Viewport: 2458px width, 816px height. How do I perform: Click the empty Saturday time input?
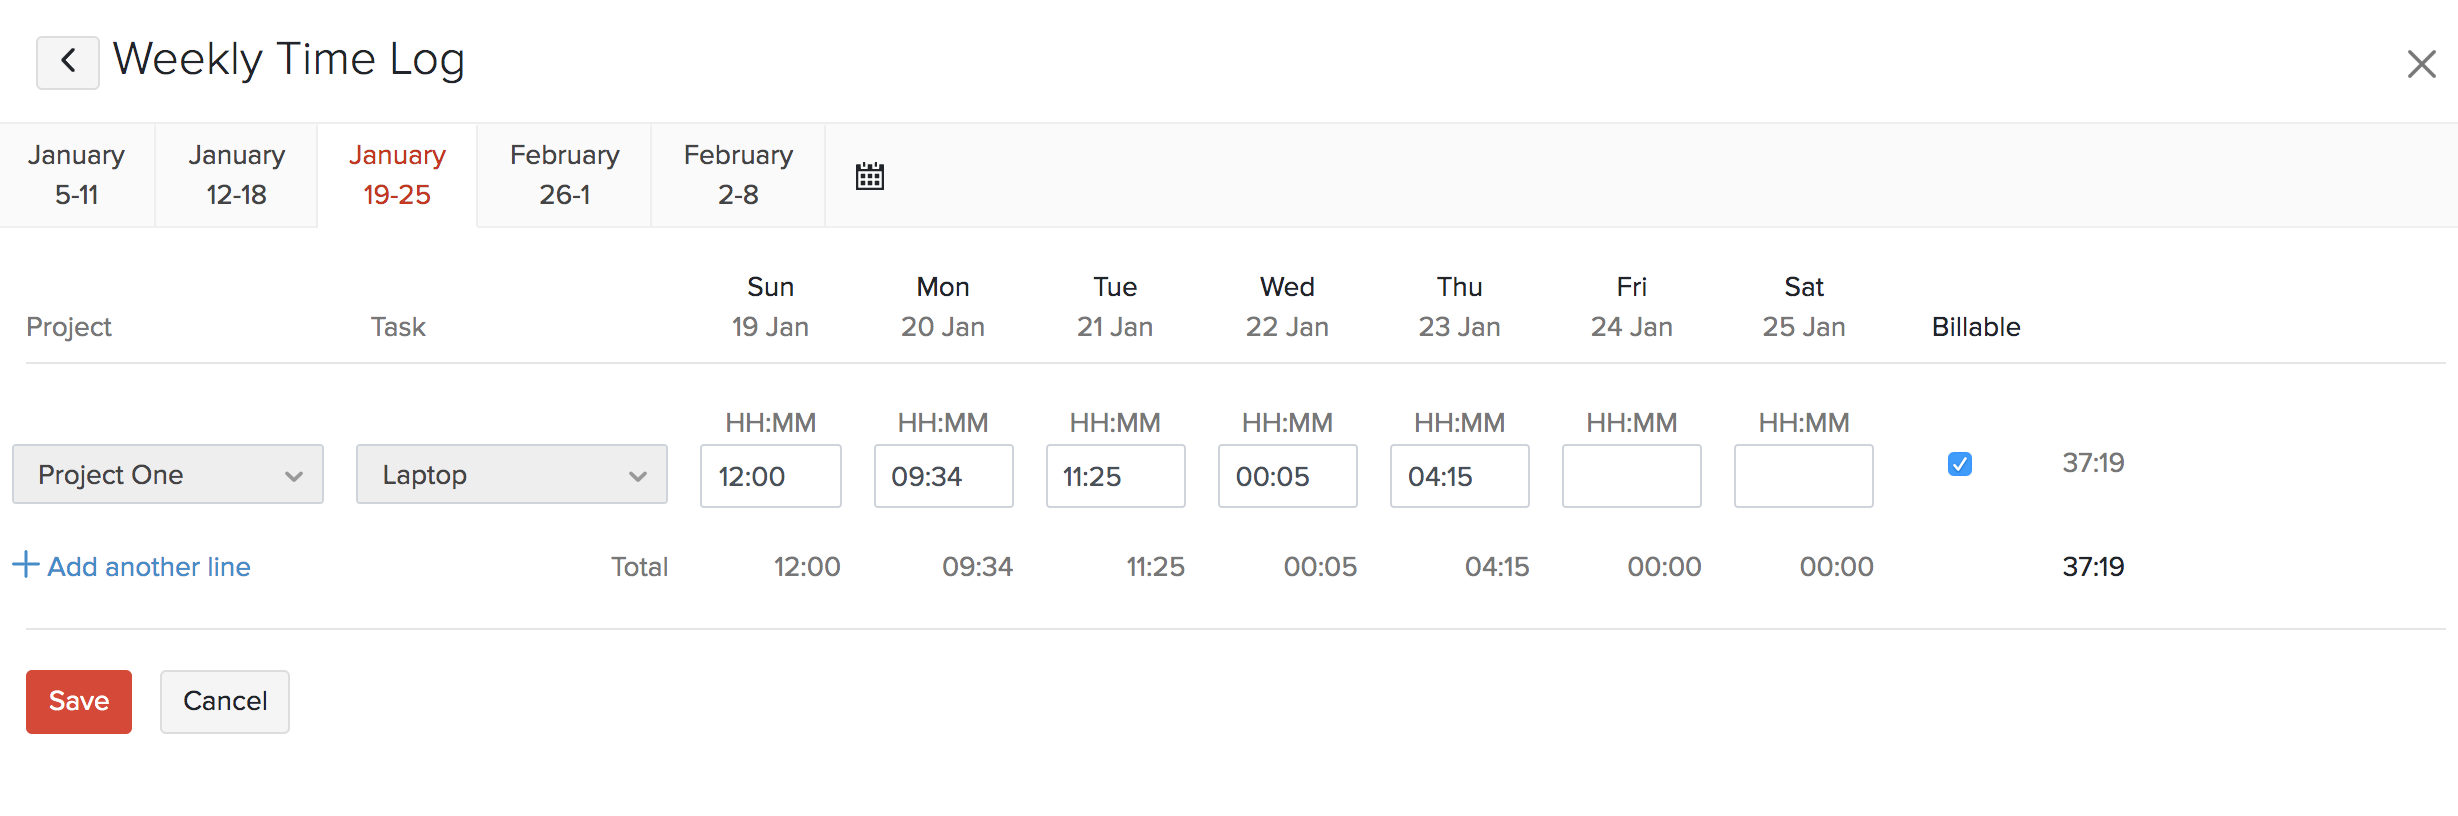pos(1802,476)
